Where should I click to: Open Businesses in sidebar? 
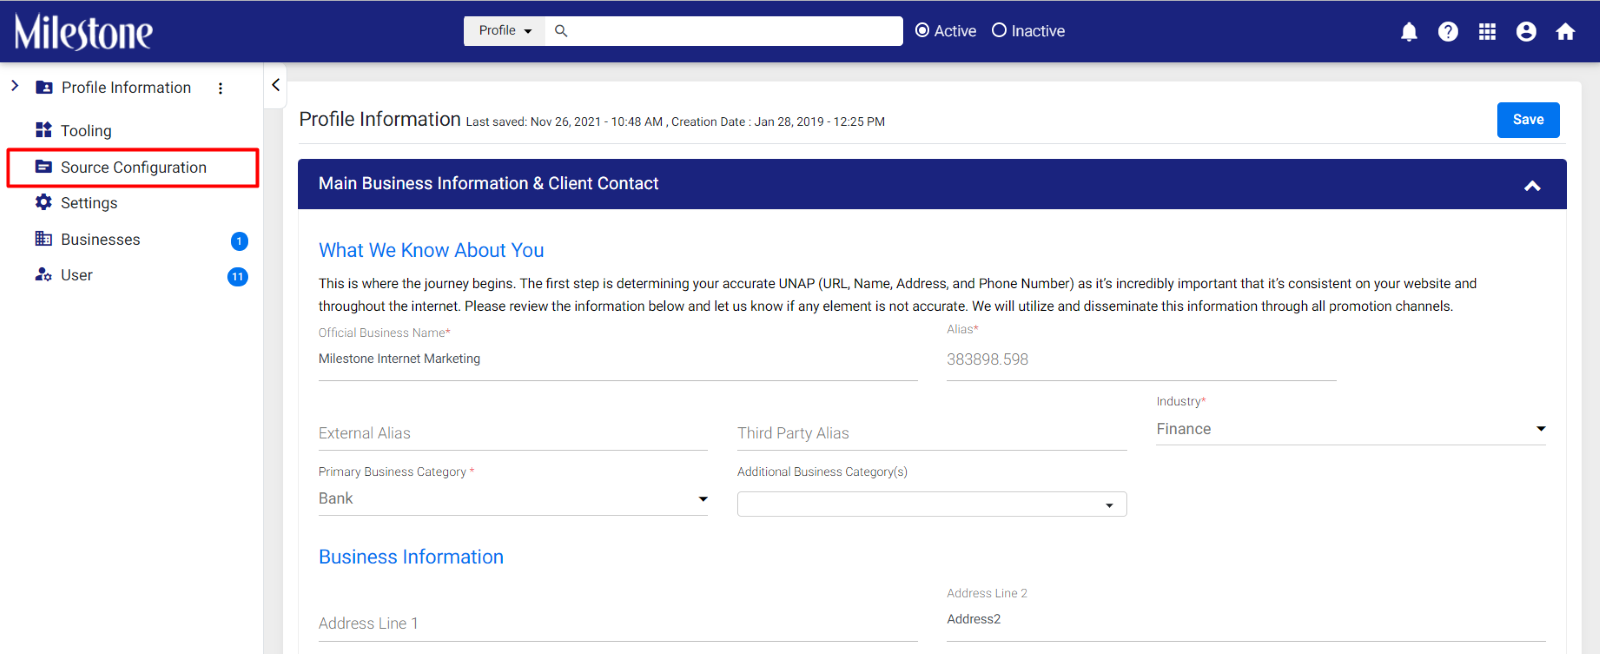click(100, 240)
